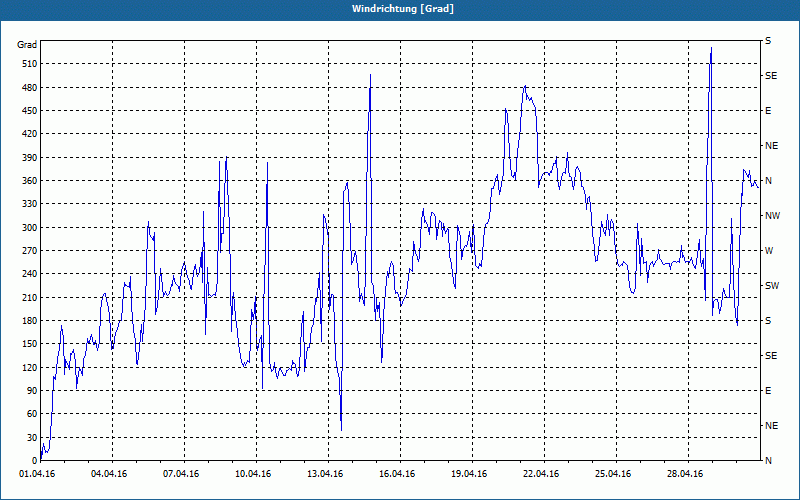Select the 90 degree axis label

click(32, 391)
